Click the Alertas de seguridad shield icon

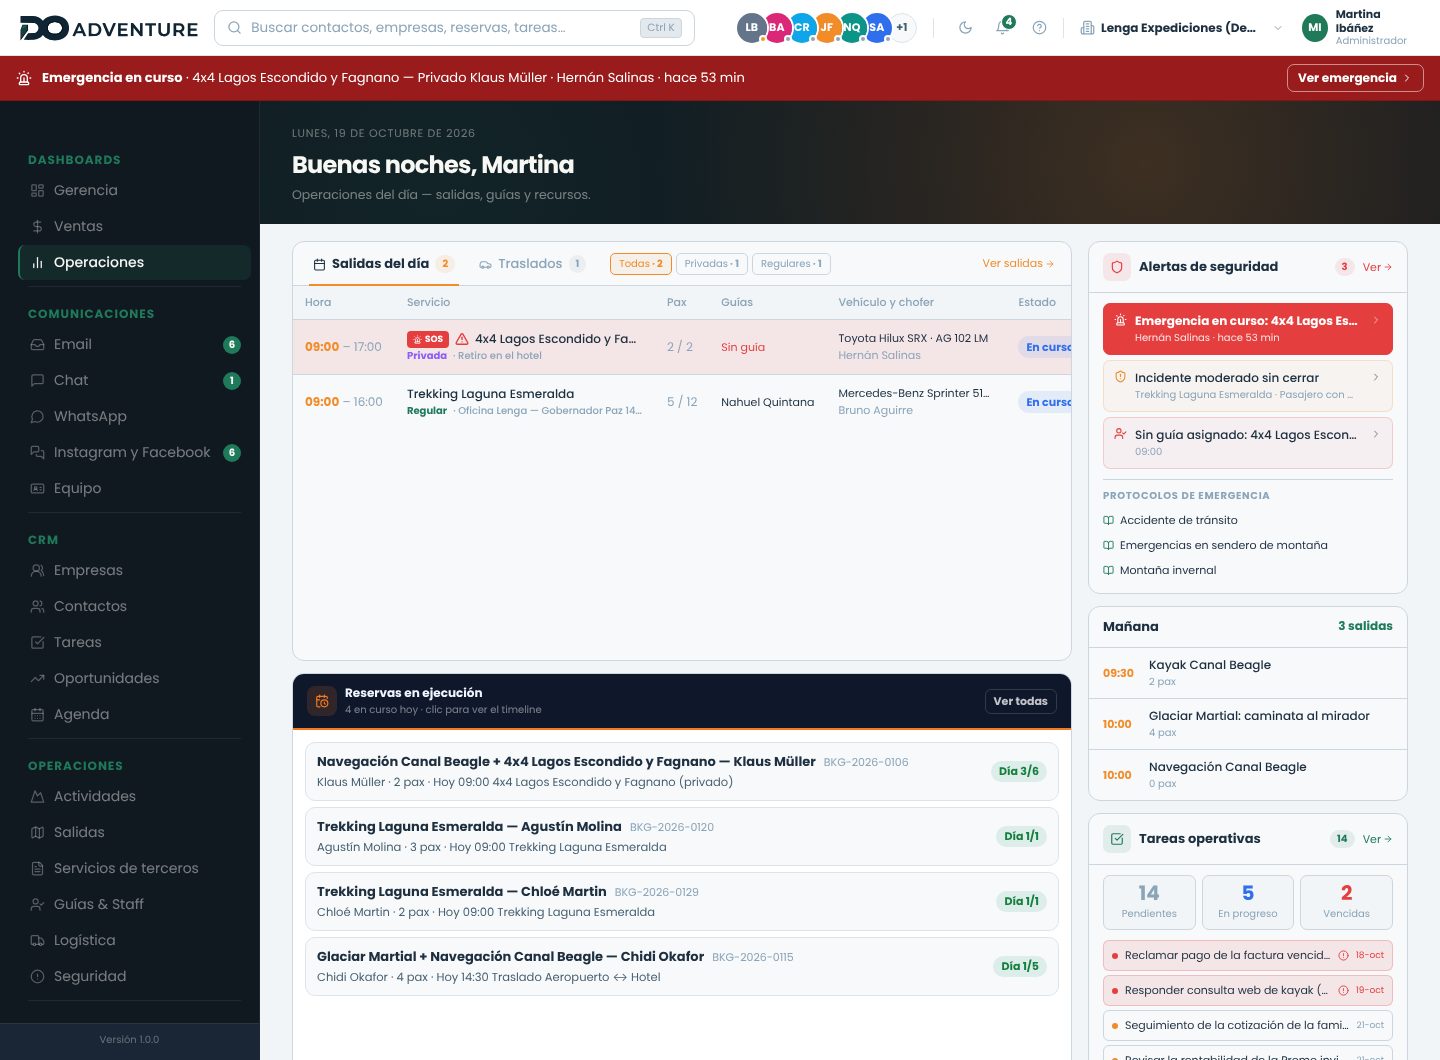(1117, 267)
